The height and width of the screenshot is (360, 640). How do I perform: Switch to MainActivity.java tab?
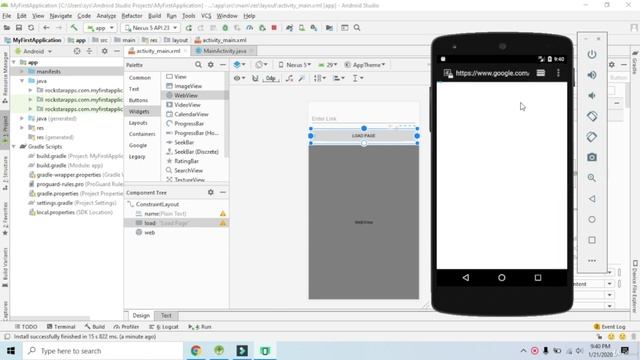[224, 51]
